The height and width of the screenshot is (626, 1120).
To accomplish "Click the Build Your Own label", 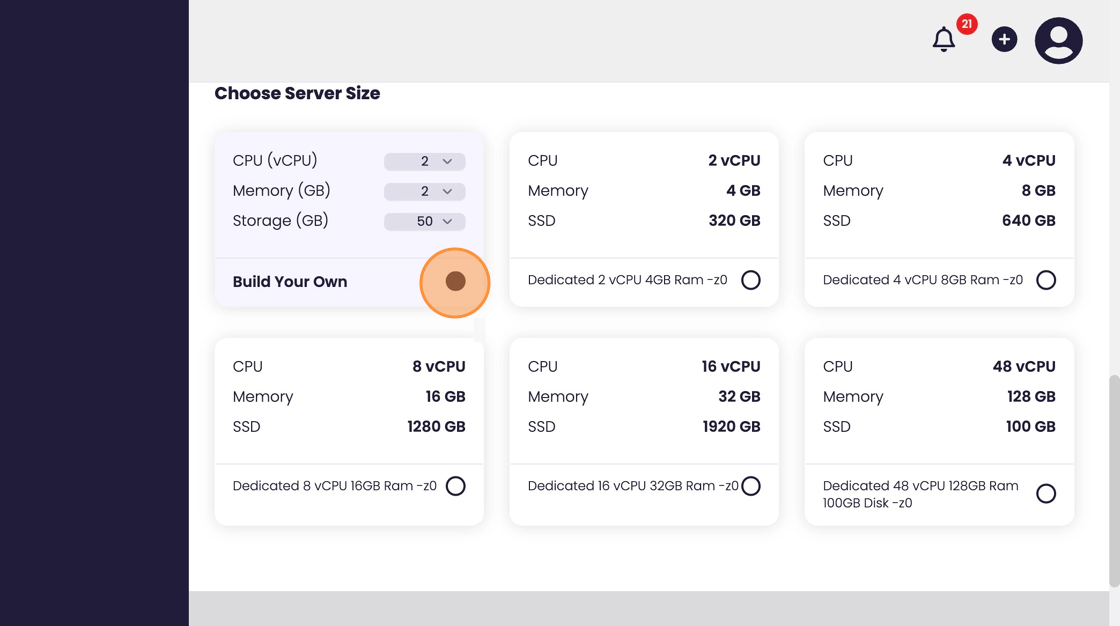I will (x=290, y=282).
